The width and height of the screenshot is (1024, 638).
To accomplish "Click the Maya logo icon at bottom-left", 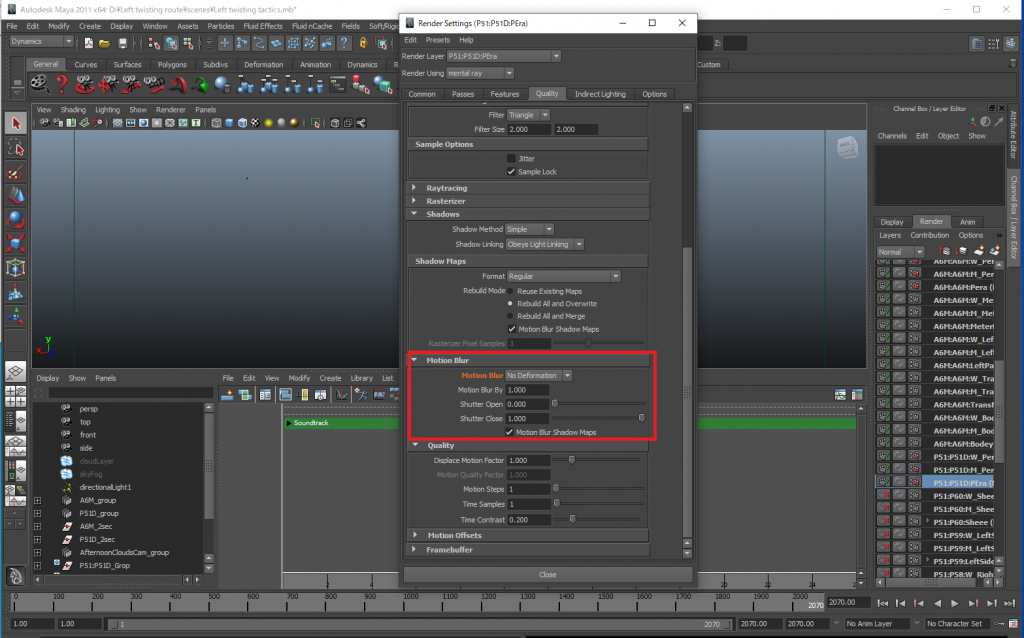I will tap(16, 575).
